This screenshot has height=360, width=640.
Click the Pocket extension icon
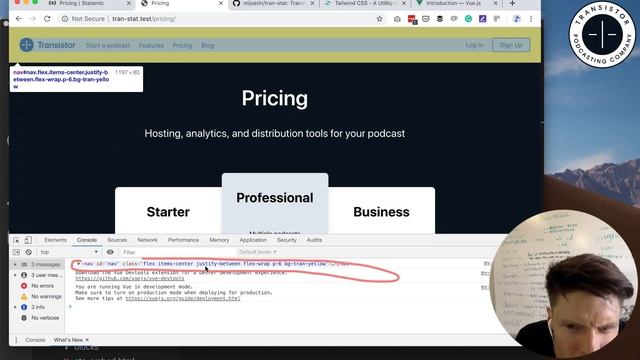click(x=426, y=19)
